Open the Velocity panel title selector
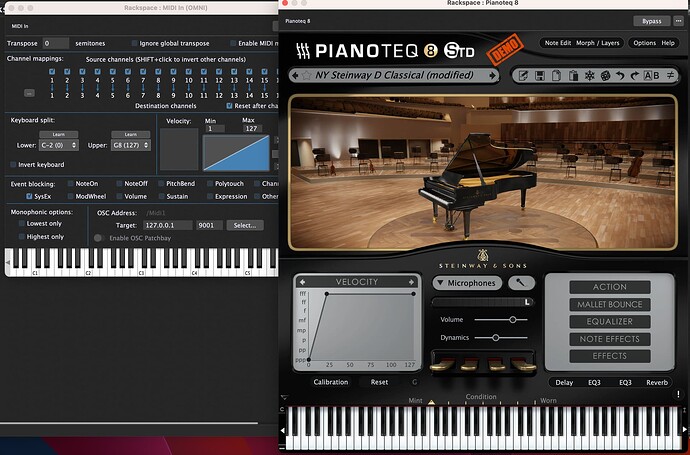690x455 pixels. tap(357, 282)
